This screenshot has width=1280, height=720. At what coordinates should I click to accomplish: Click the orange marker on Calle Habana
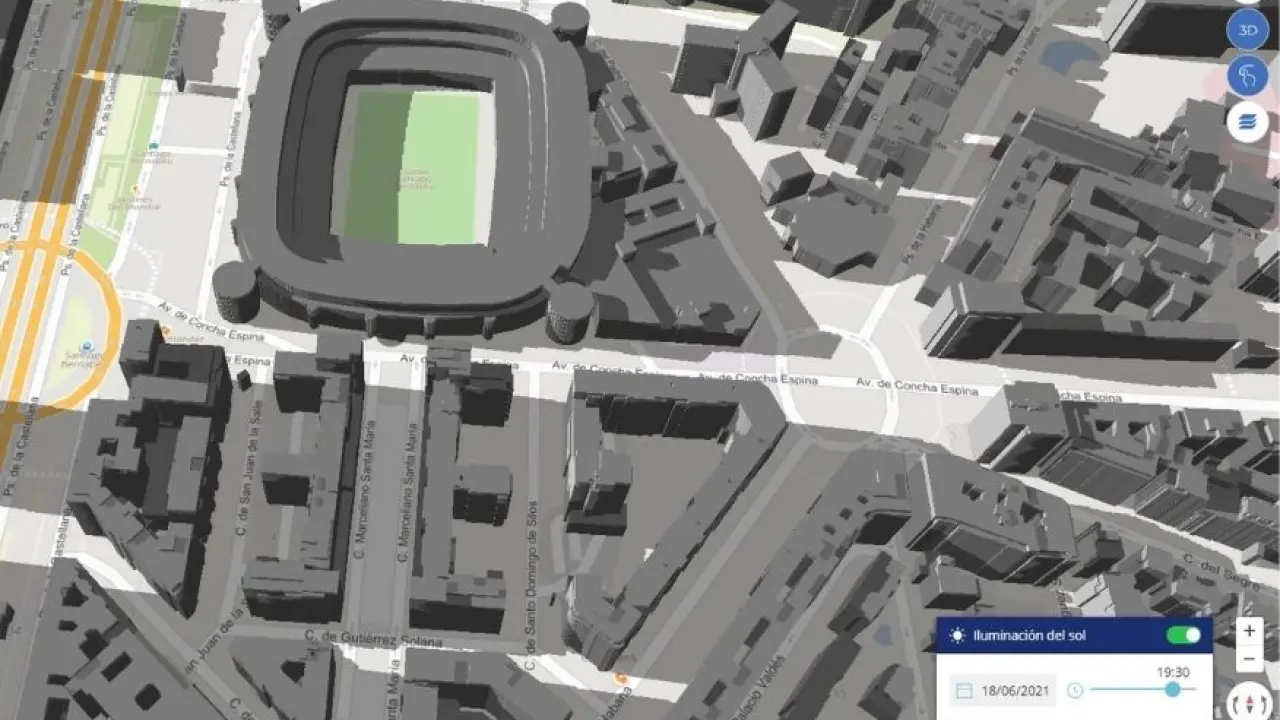click(621, 679)
